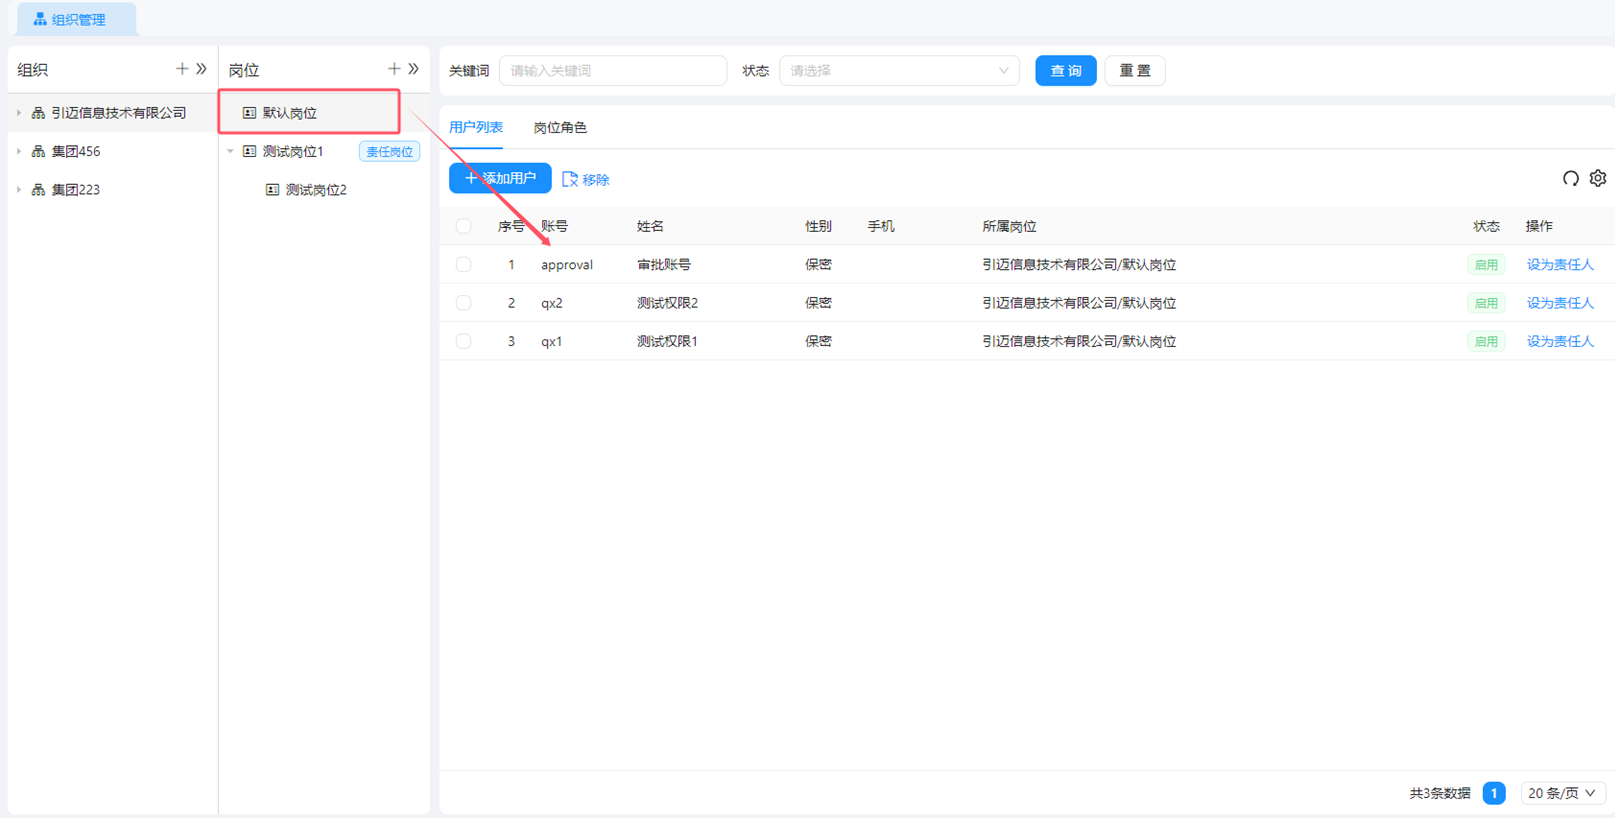This screenshot has height=818, width=1615.
Task: Collapse the 测试岗位1 tree node
Action: click(x=231, y=152)
